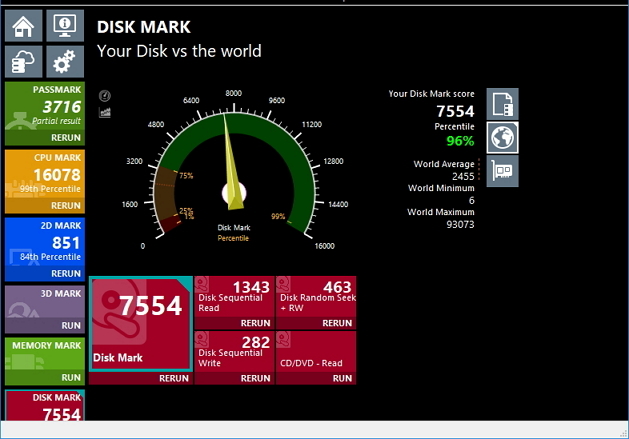Rerun the Disk Sequential Write test
629x439 pixels.
255,379
